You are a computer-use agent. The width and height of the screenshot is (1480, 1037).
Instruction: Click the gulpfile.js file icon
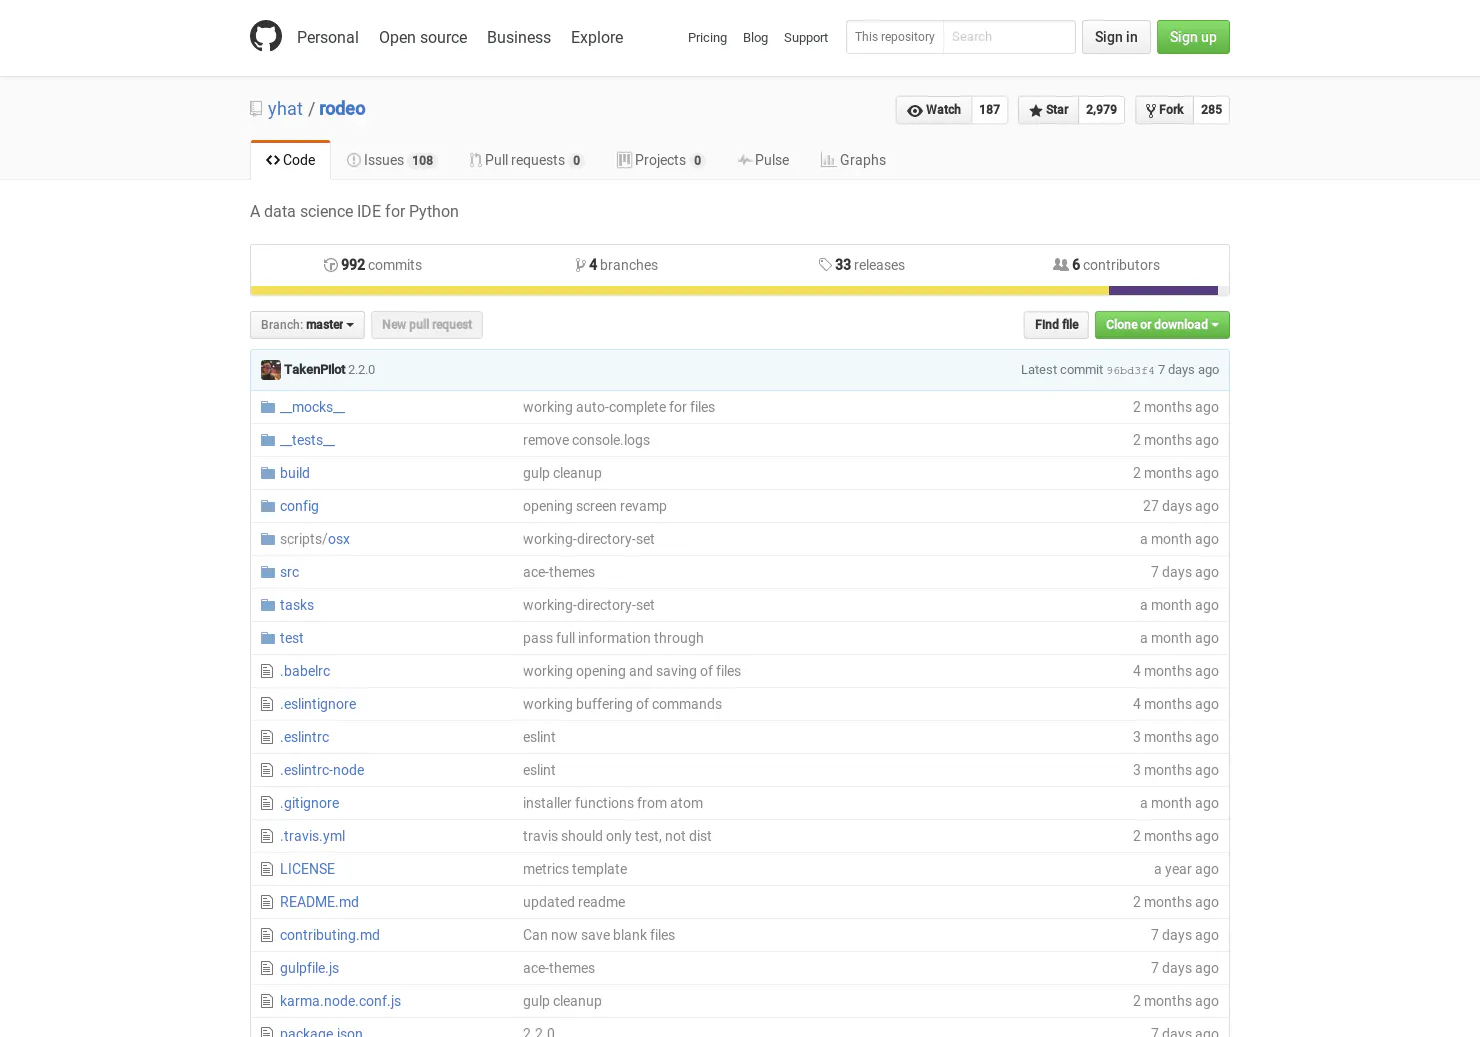267,968
